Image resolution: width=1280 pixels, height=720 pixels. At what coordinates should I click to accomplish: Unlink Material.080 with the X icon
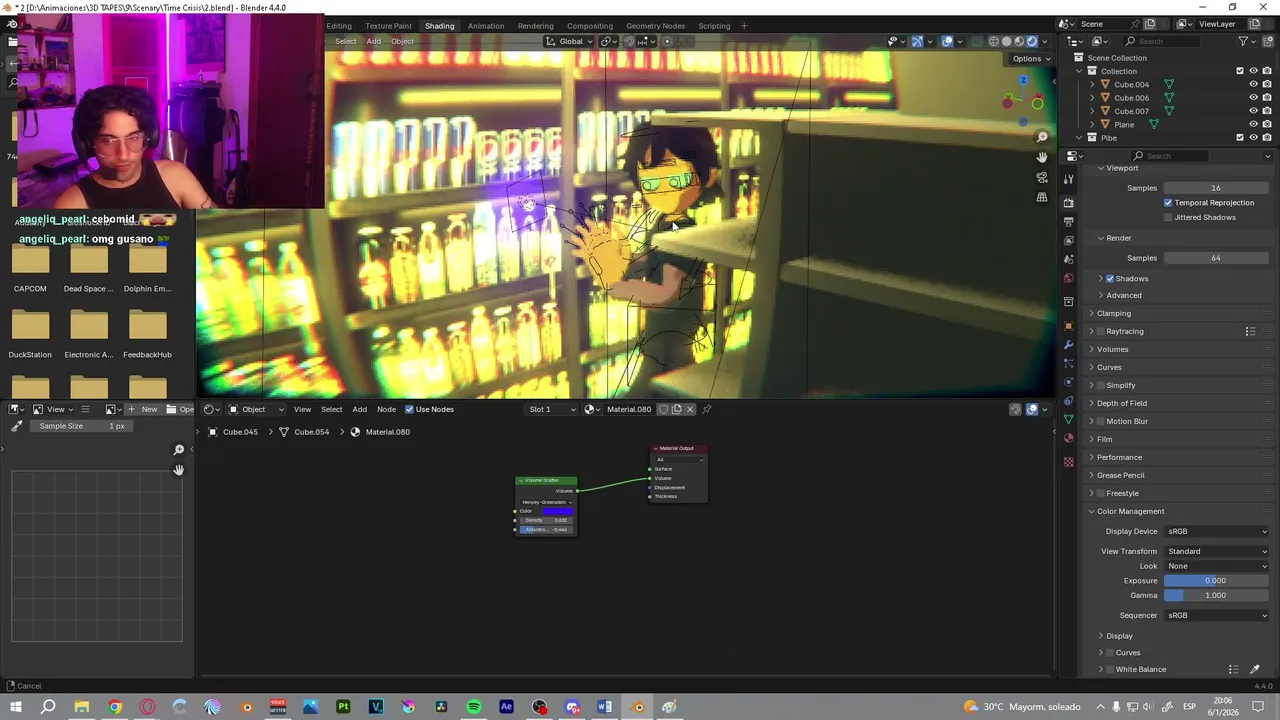[x=690, y=409]
